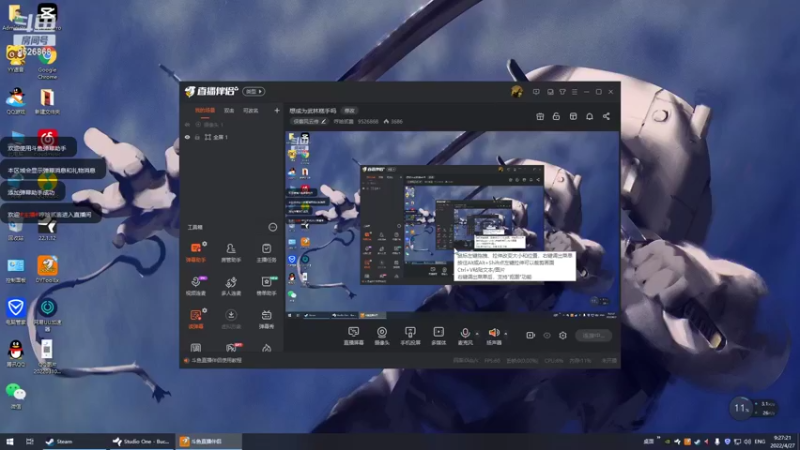
Task: Open the DYToolEx desktop icon
Action: pos(47,269)
